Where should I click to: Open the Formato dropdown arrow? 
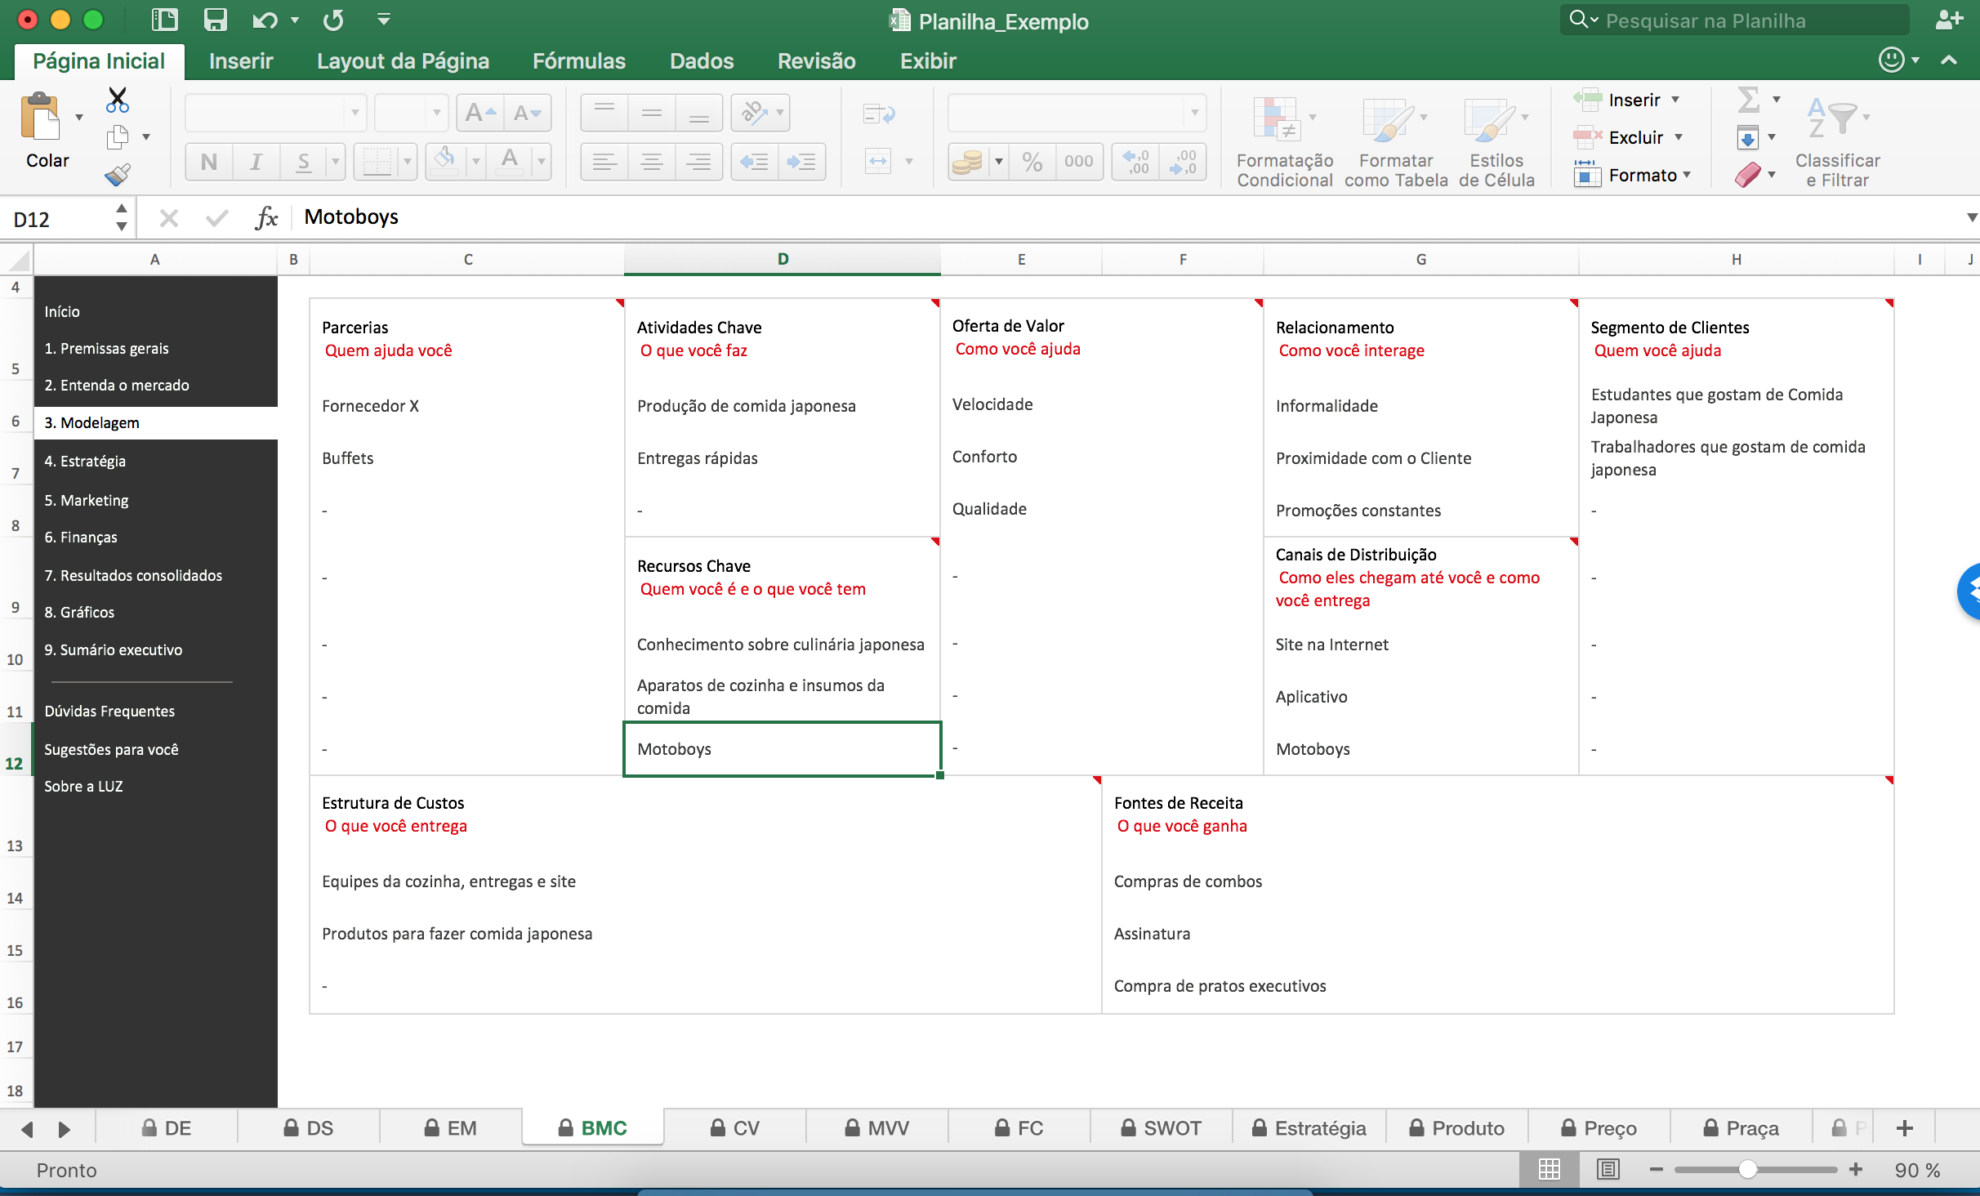pos(1687,175)
